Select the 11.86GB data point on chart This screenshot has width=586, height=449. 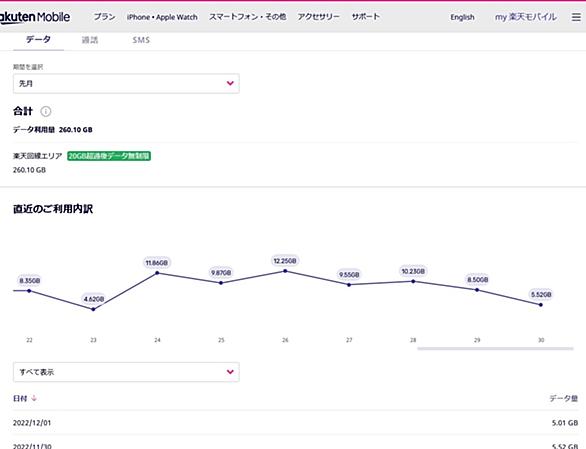[x=157, y=273]
